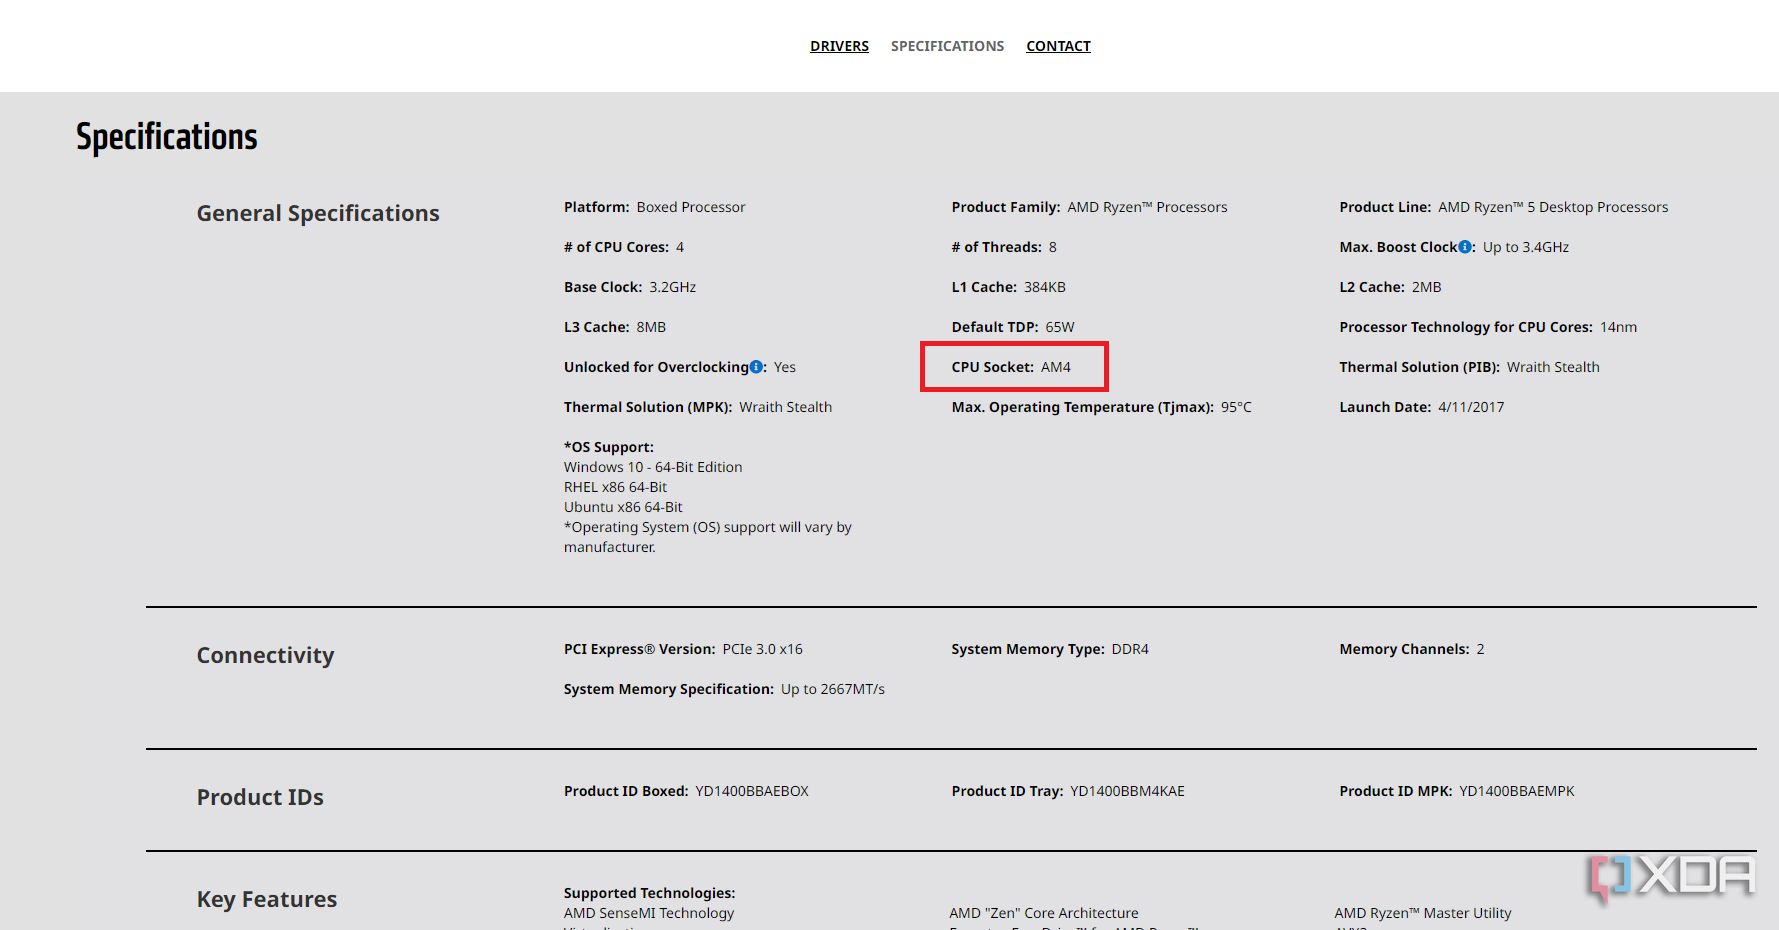Select 'Default TDP: 65W' text
This screenshot has height=930, width=1779.
pos(1013,327)
